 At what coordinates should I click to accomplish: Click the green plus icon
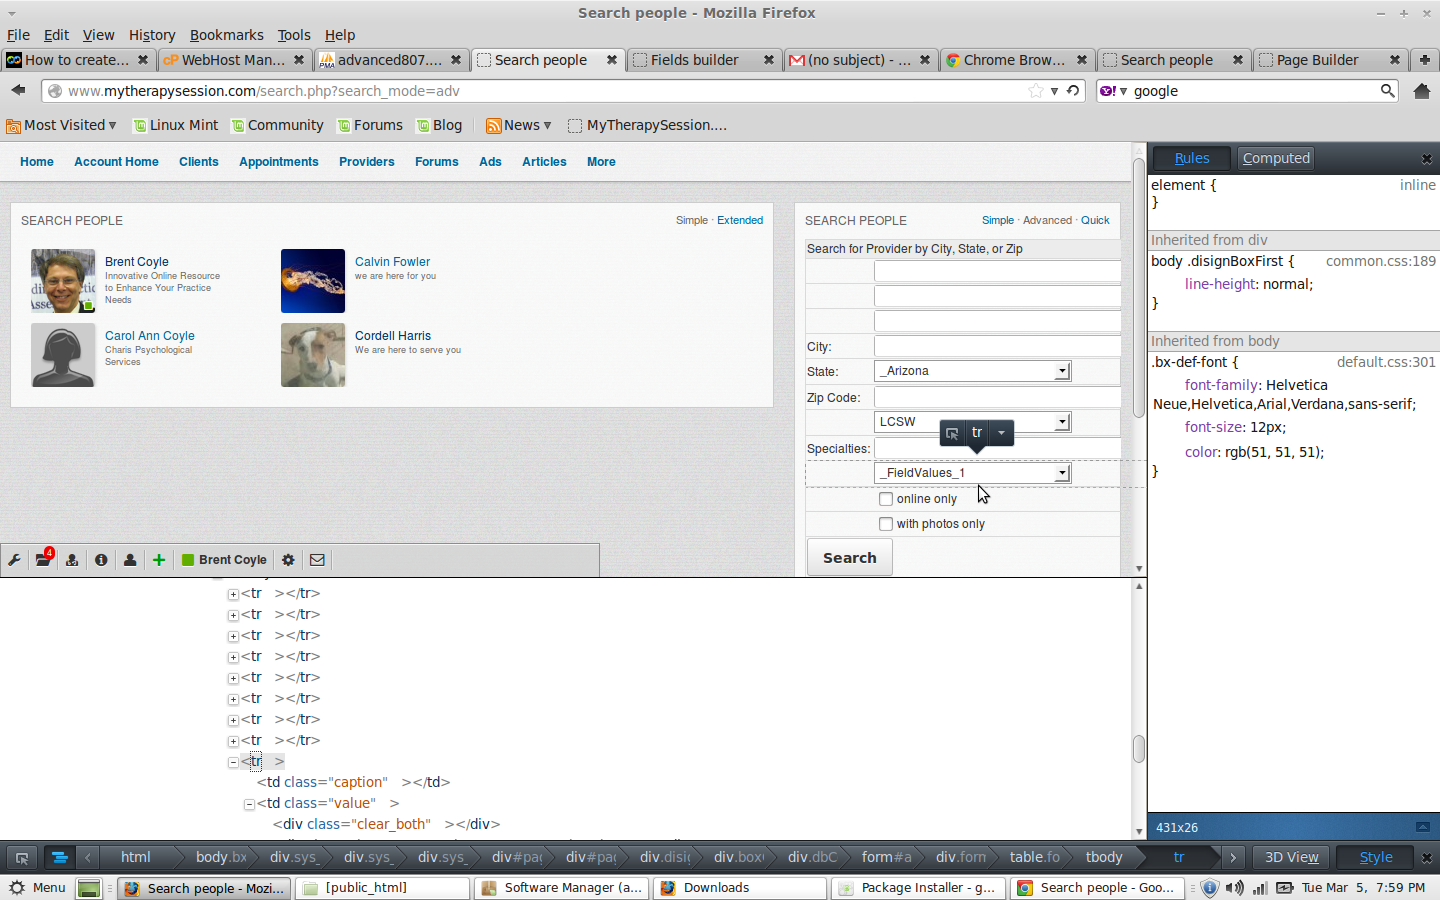click(x=159, y=560)
